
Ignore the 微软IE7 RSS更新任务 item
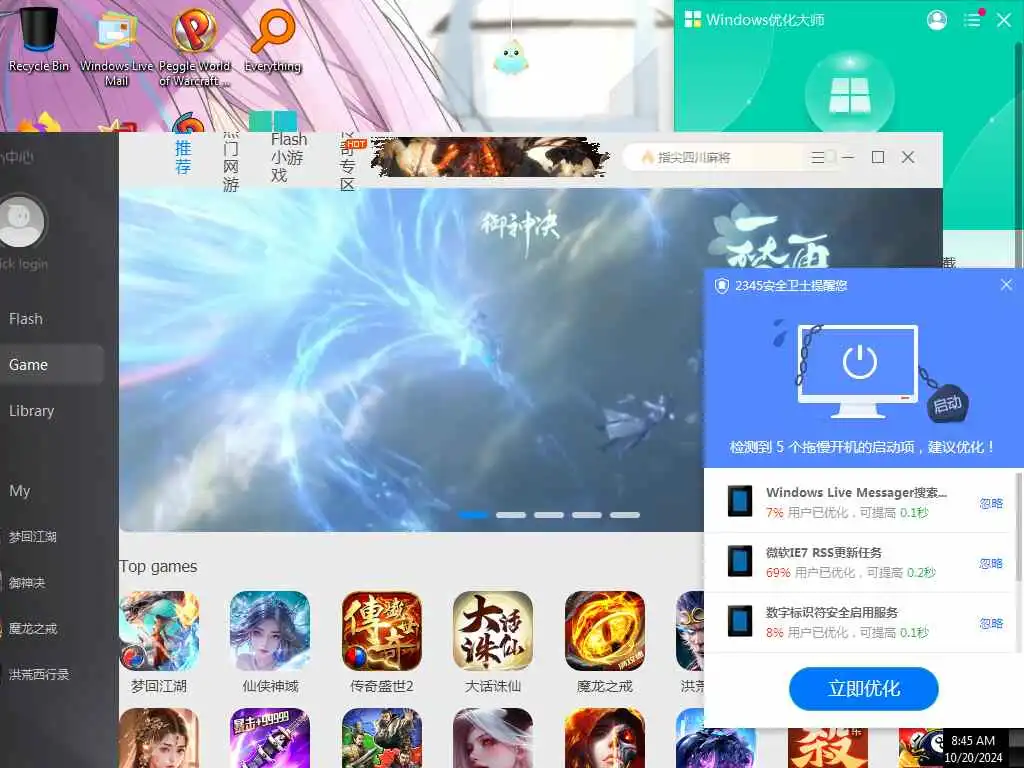click(x=991, y=563)
